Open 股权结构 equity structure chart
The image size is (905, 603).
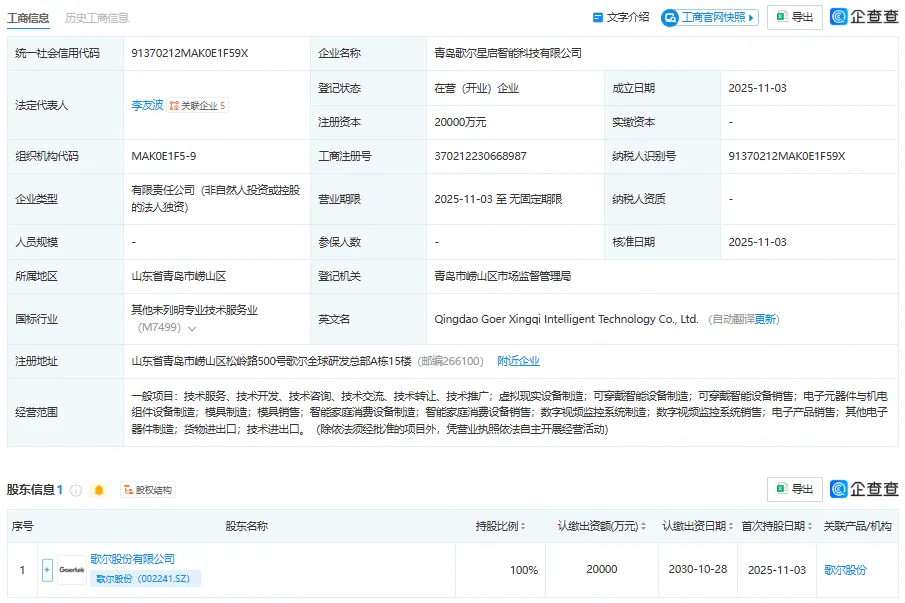click(x=146, y=490)
